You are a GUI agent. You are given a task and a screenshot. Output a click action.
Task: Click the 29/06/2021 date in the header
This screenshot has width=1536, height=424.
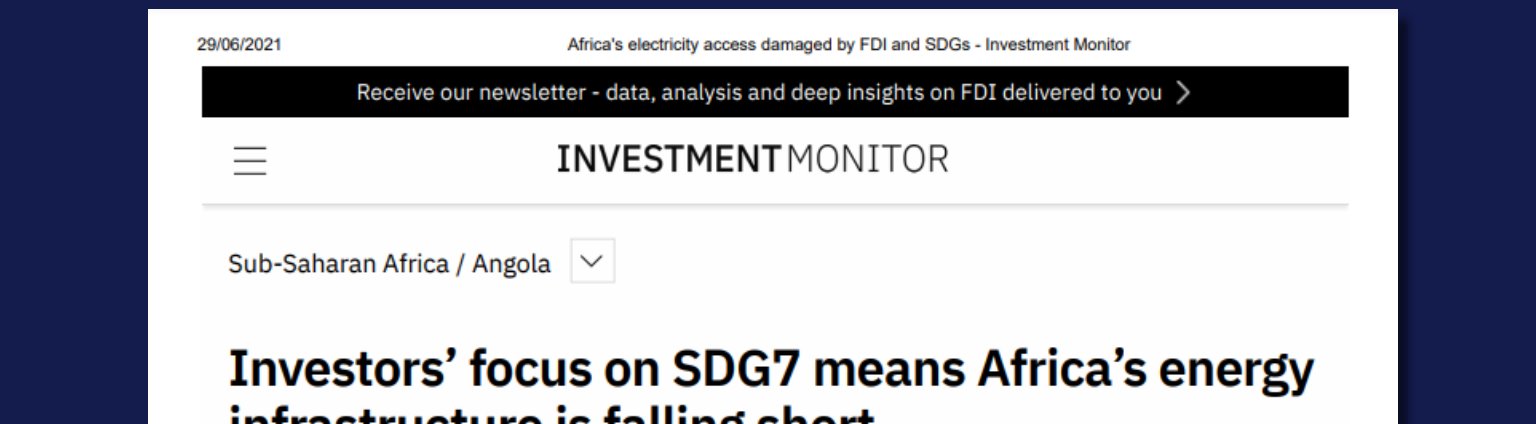[239, 45]
